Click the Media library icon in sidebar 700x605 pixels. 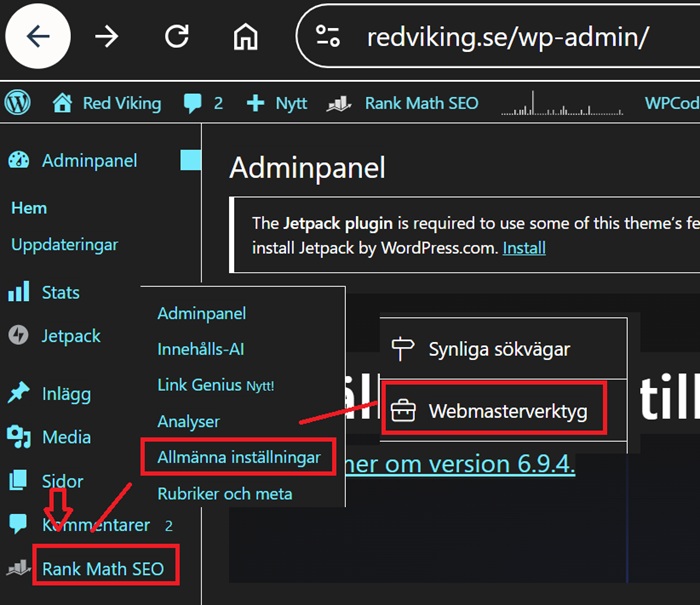18,437
